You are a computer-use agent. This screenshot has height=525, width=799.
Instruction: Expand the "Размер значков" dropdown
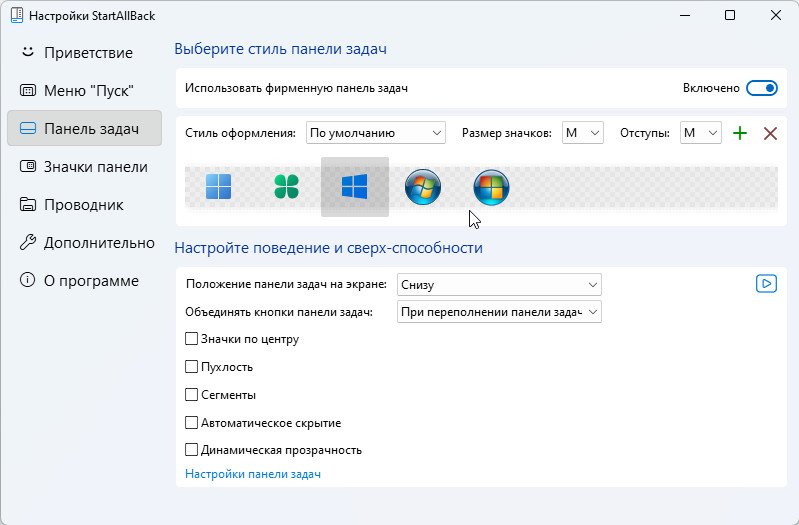tap(582, 133)
